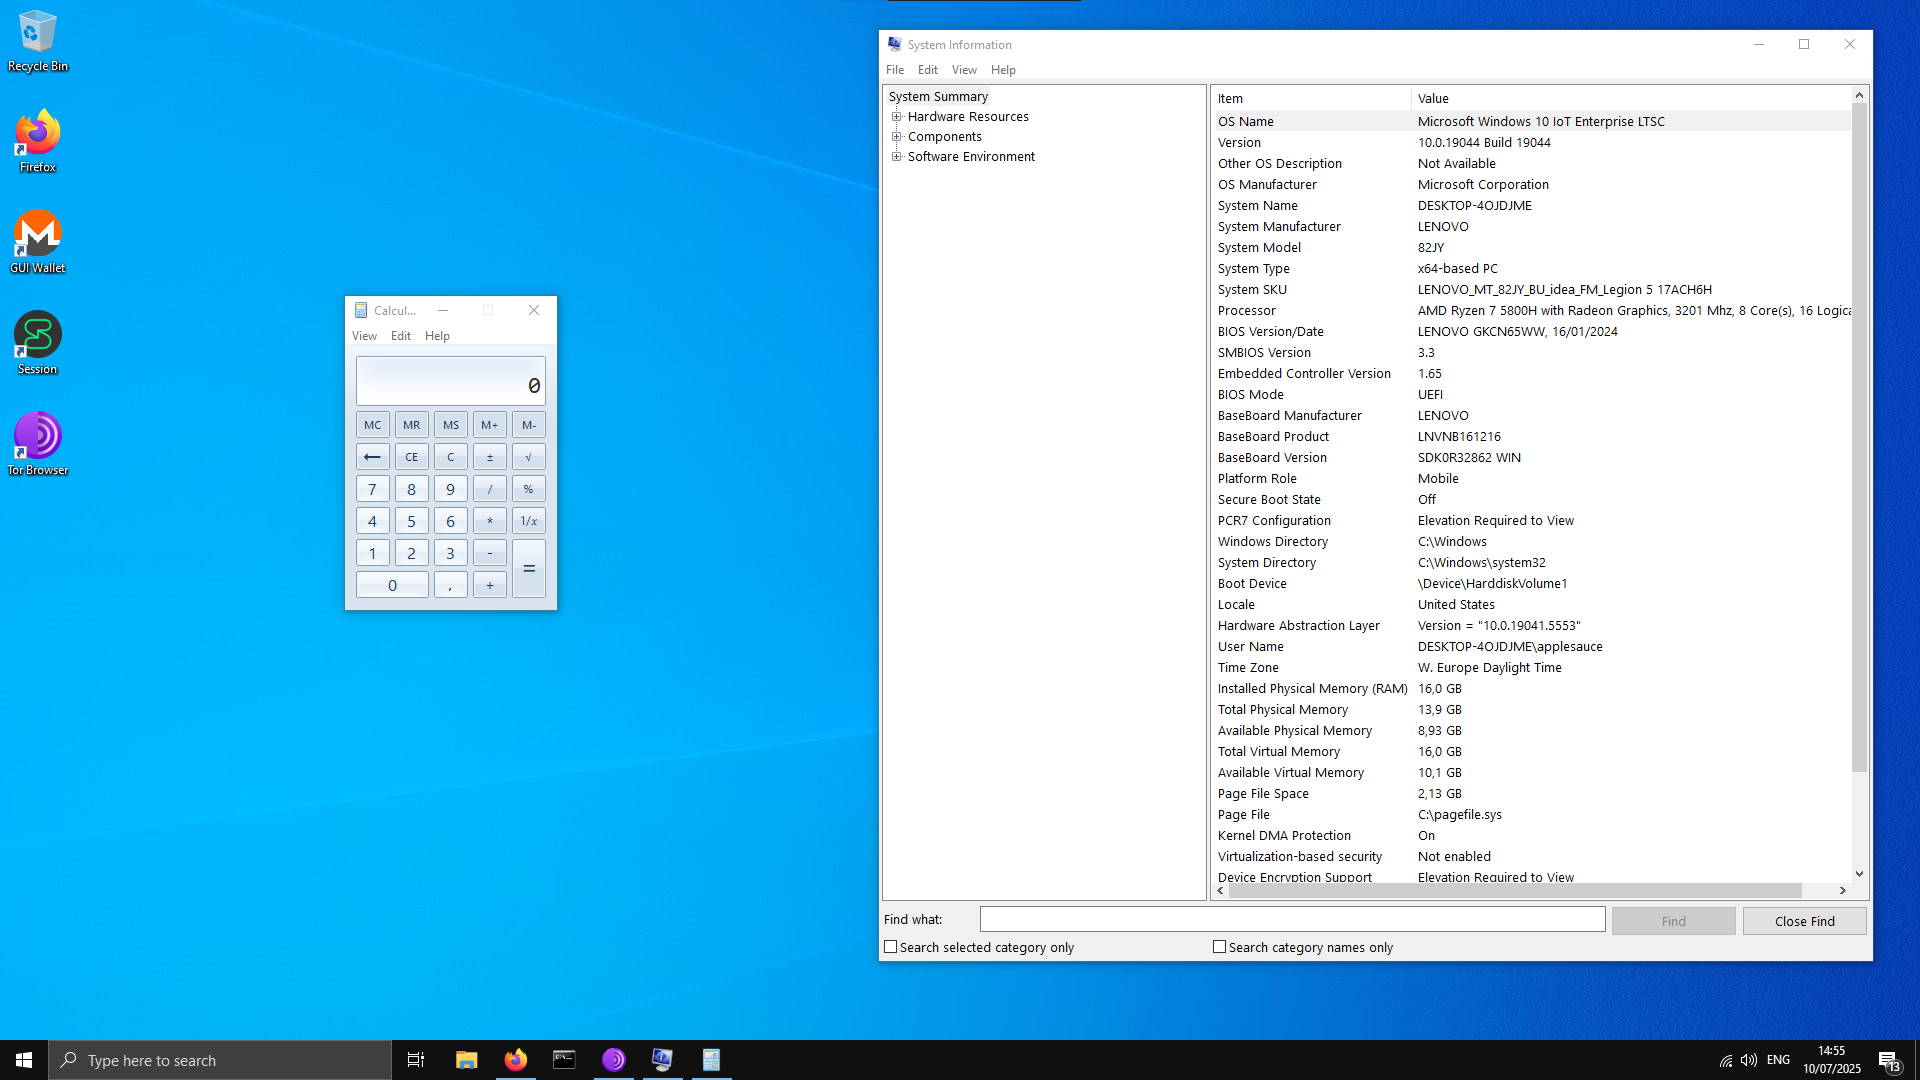Click the taskbar search box
Image resolution: width=1920 pixels, height=1080 pixels.
pos(220,1060)
